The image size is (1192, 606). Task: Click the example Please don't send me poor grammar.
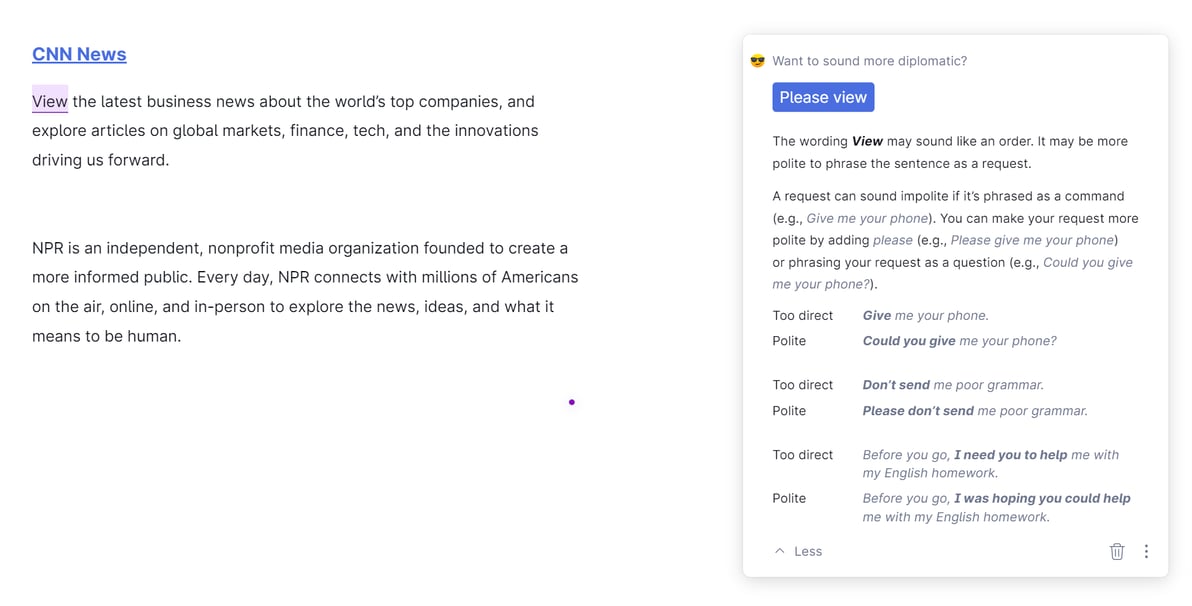(x=975, y=411)
